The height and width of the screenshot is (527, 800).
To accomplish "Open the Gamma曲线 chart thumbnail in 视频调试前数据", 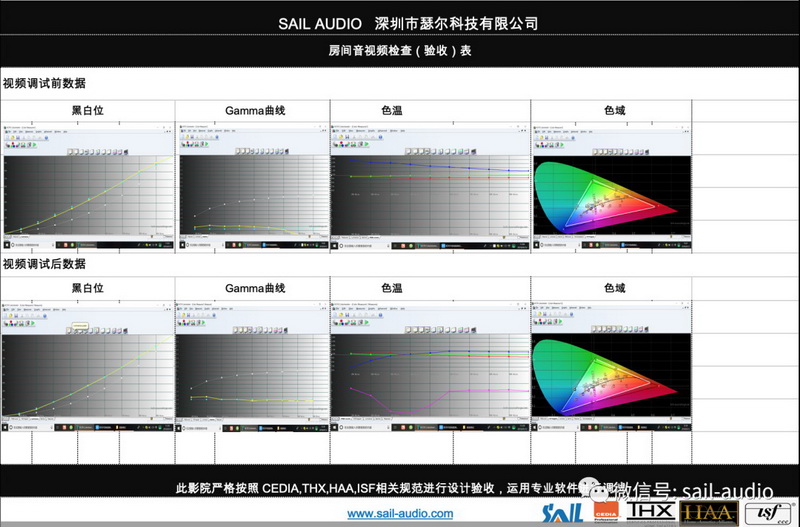I will pyautogui.click(x=253, y=186).
